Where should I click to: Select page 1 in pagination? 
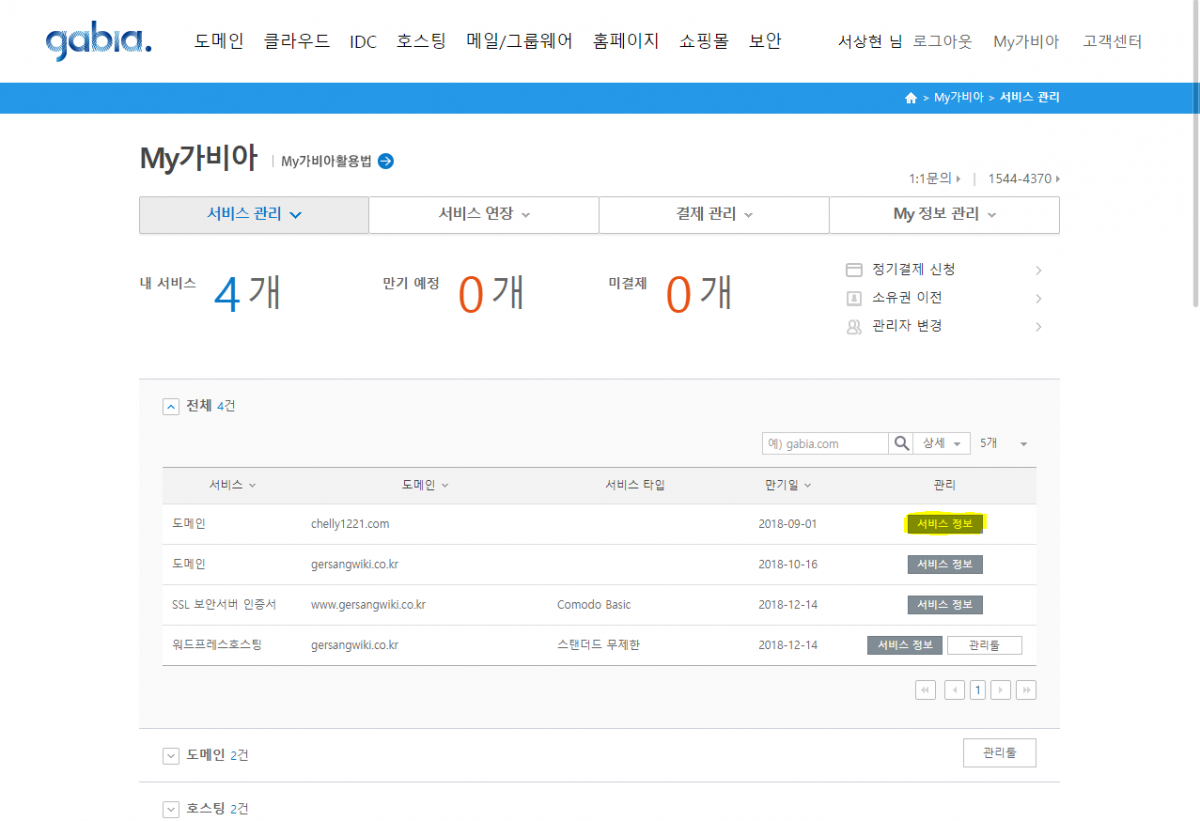(977, 690)
